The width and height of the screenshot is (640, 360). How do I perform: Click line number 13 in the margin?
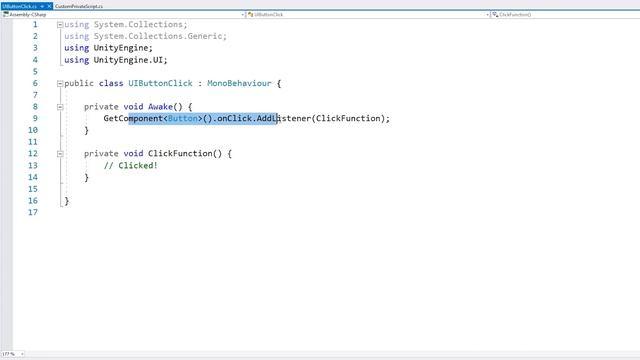33,165
